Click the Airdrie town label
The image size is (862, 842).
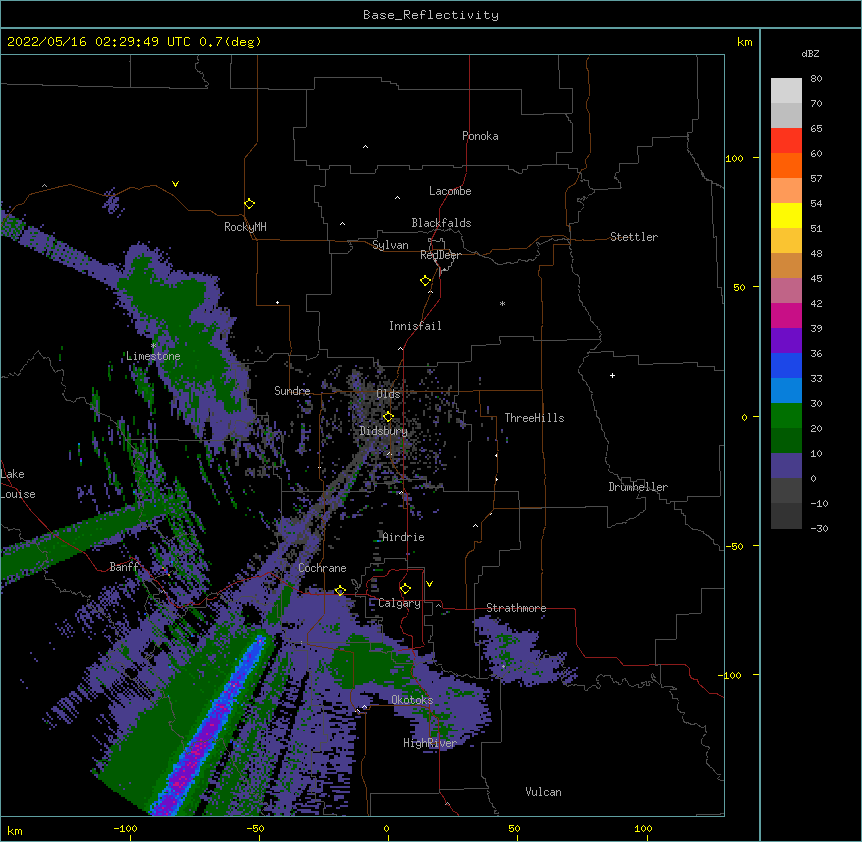click(403, 537)
